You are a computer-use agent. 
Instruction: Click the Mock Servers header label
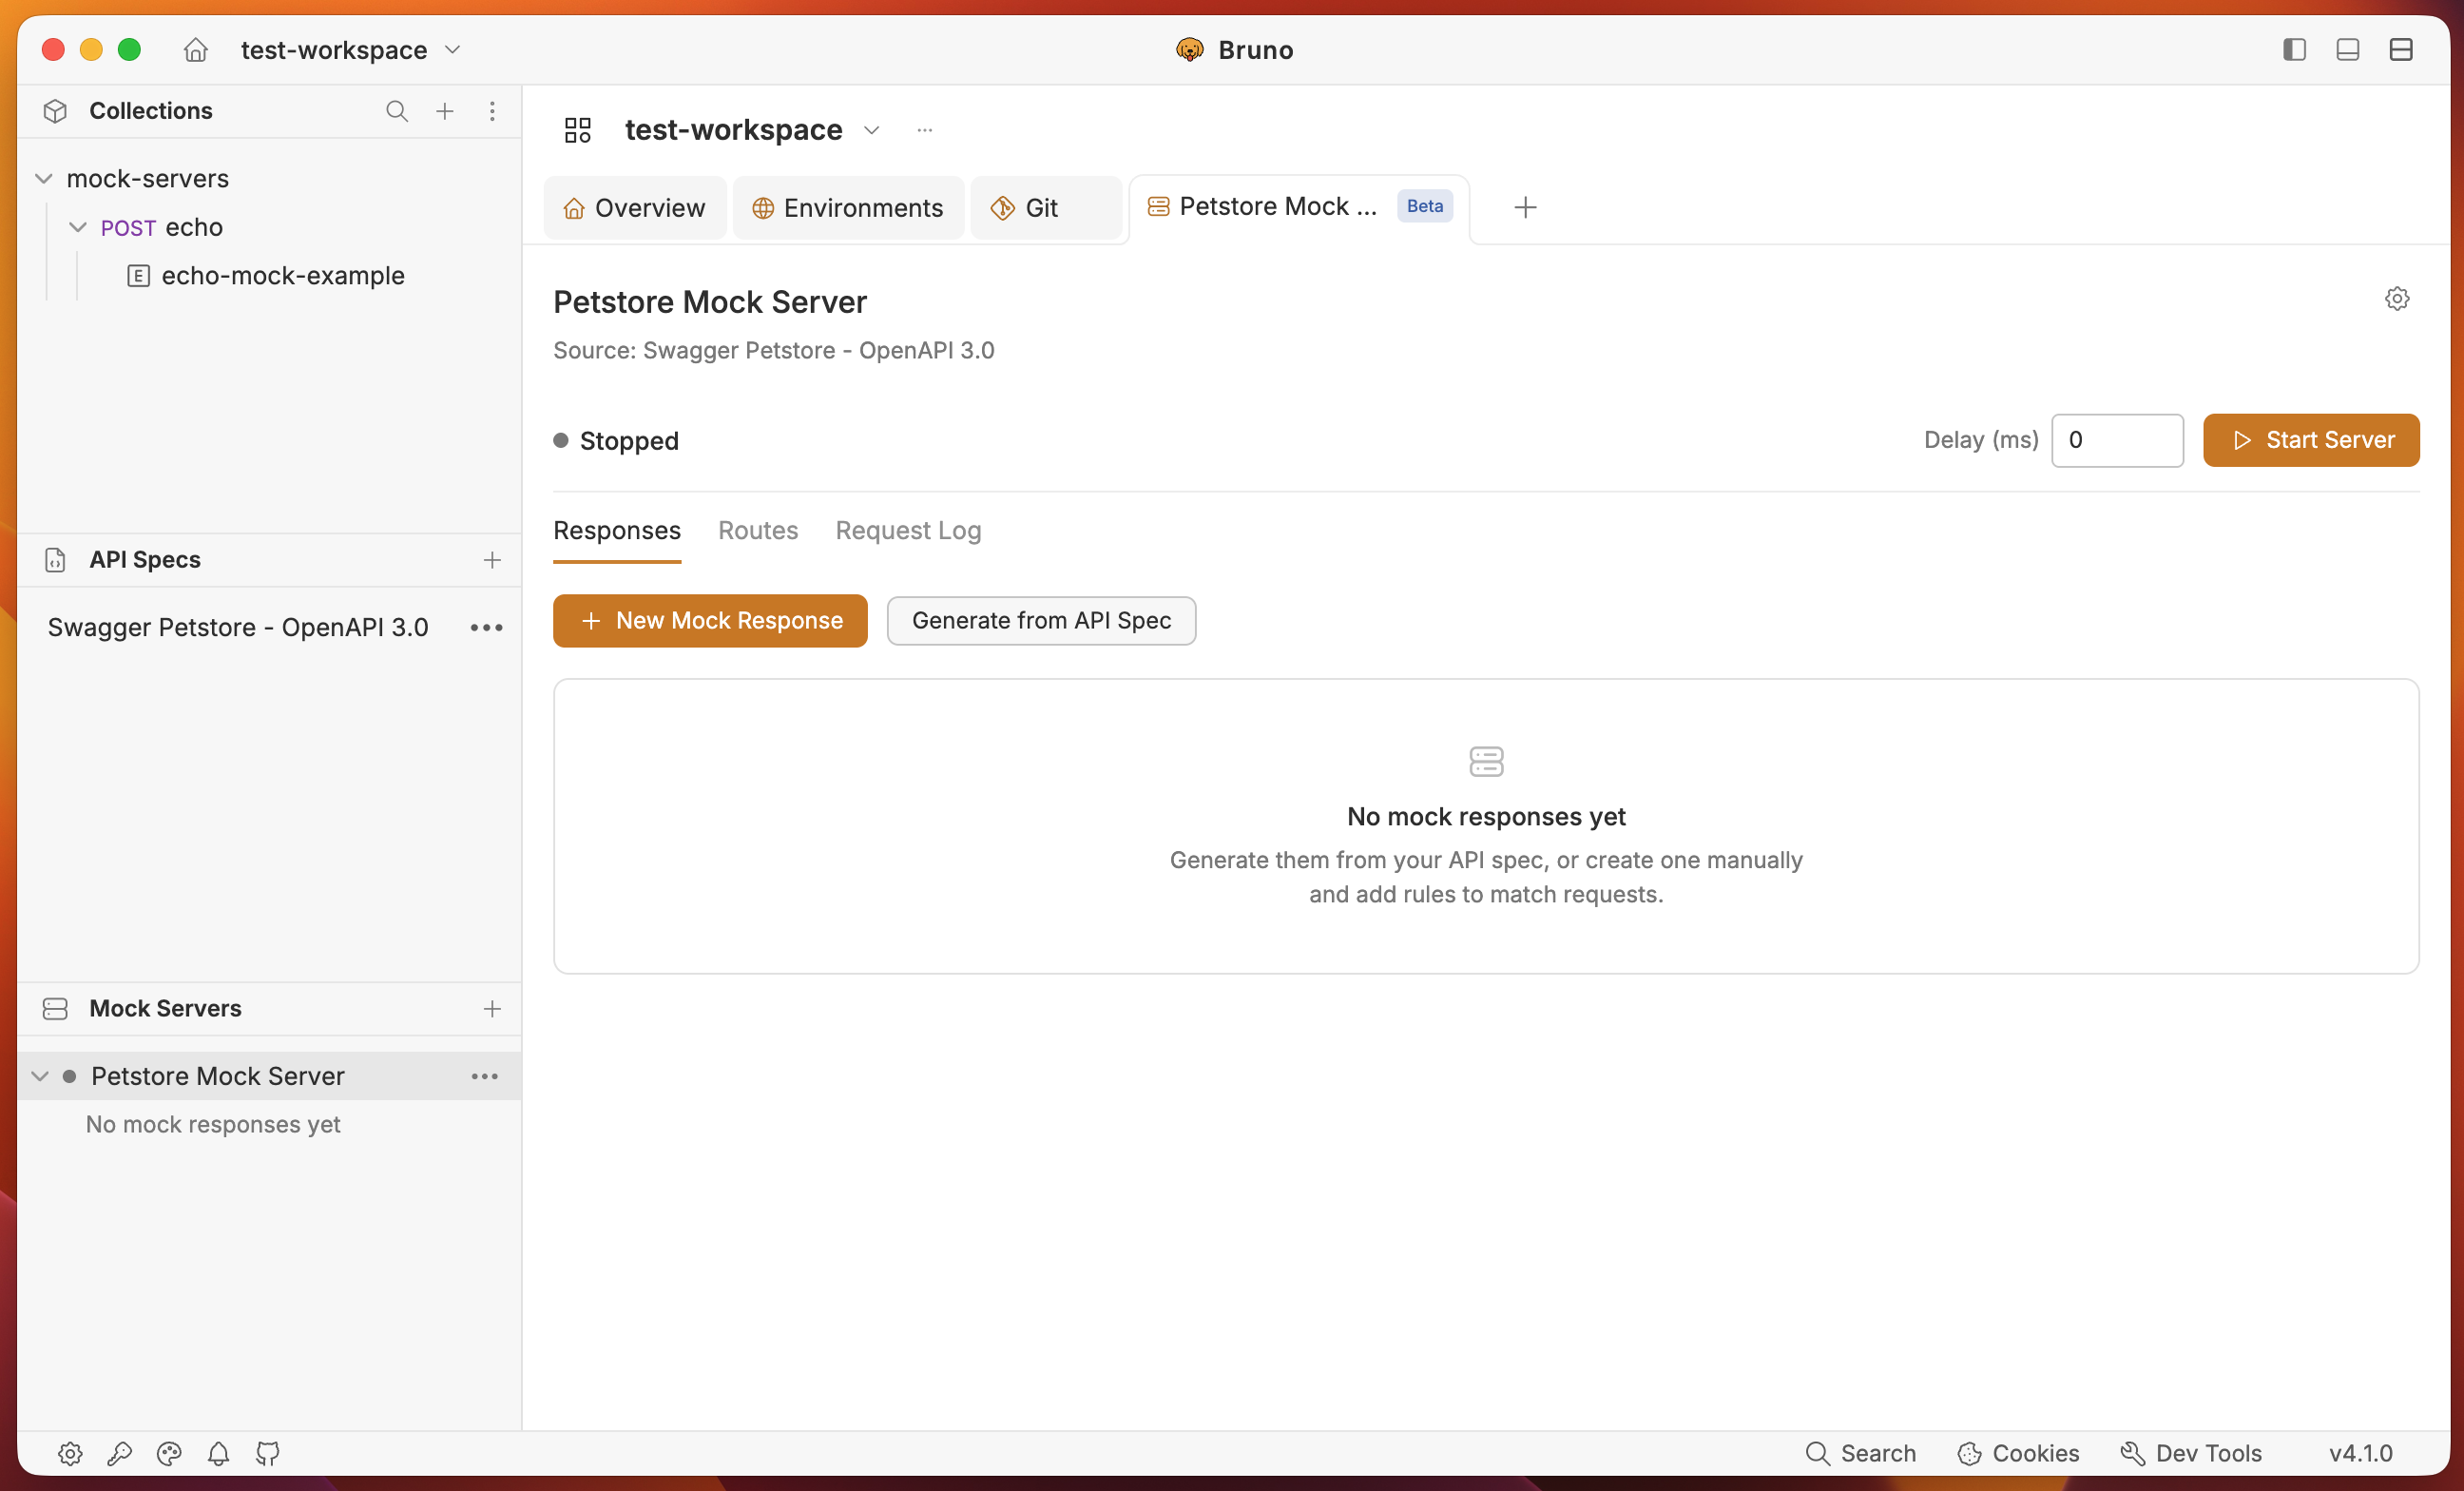pos(165,1009)
